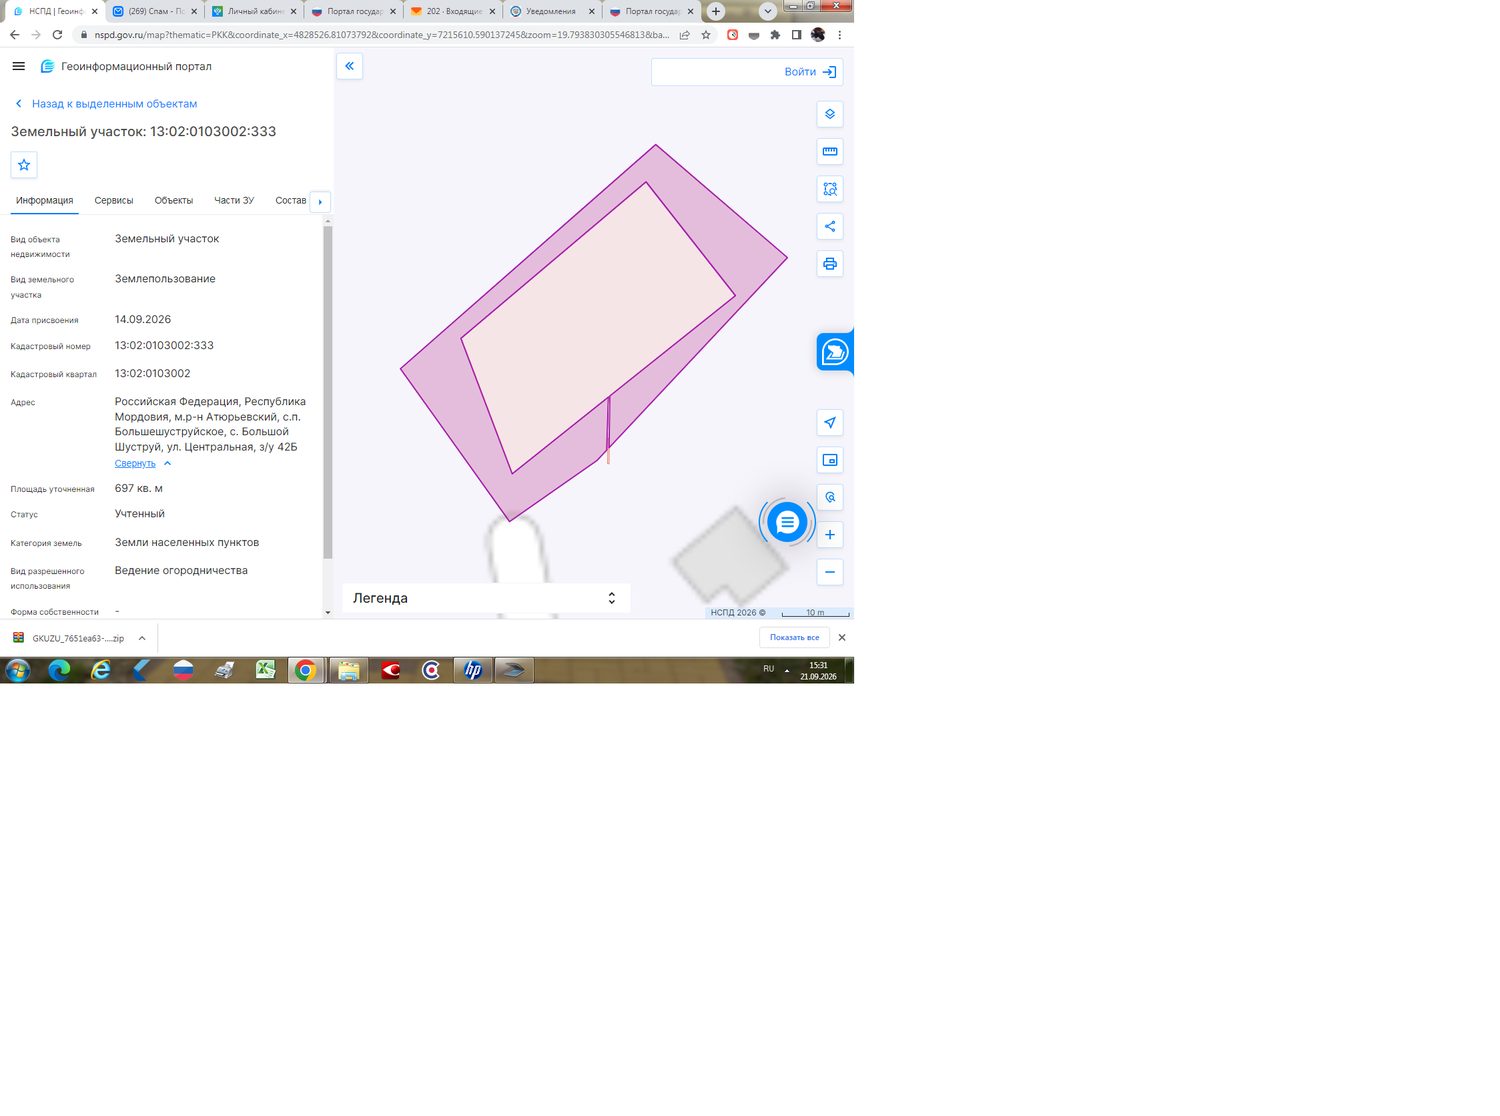Open a new browser tab
This screenshot has width=1500, height=1116.
(x=716, y=12)
